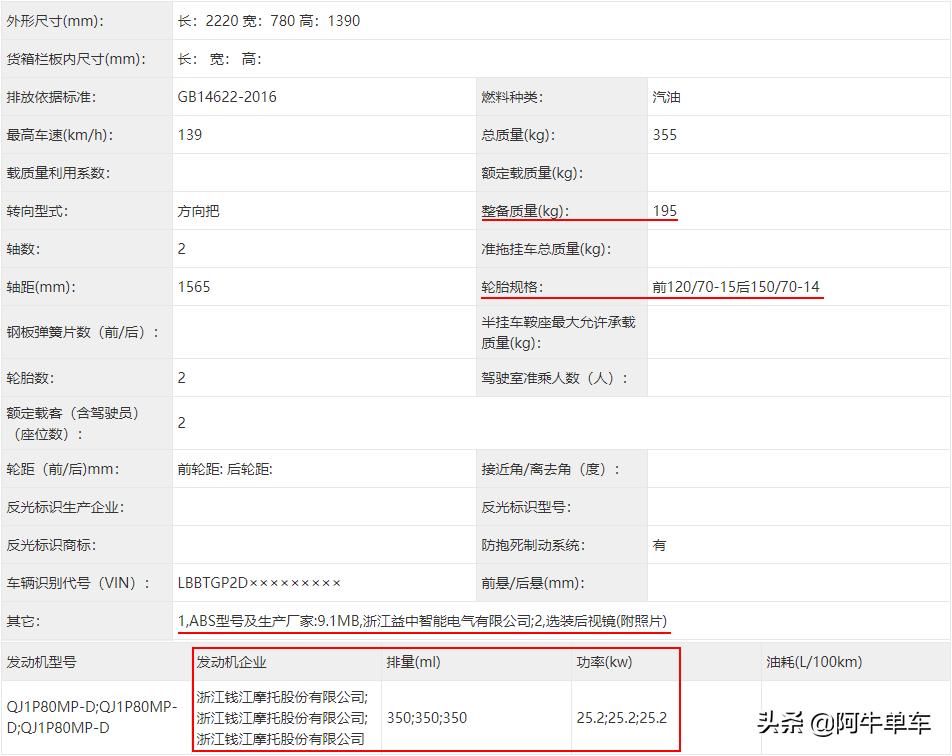
Task: Select the top speed value 139
Action: click(x=189, y=134)
